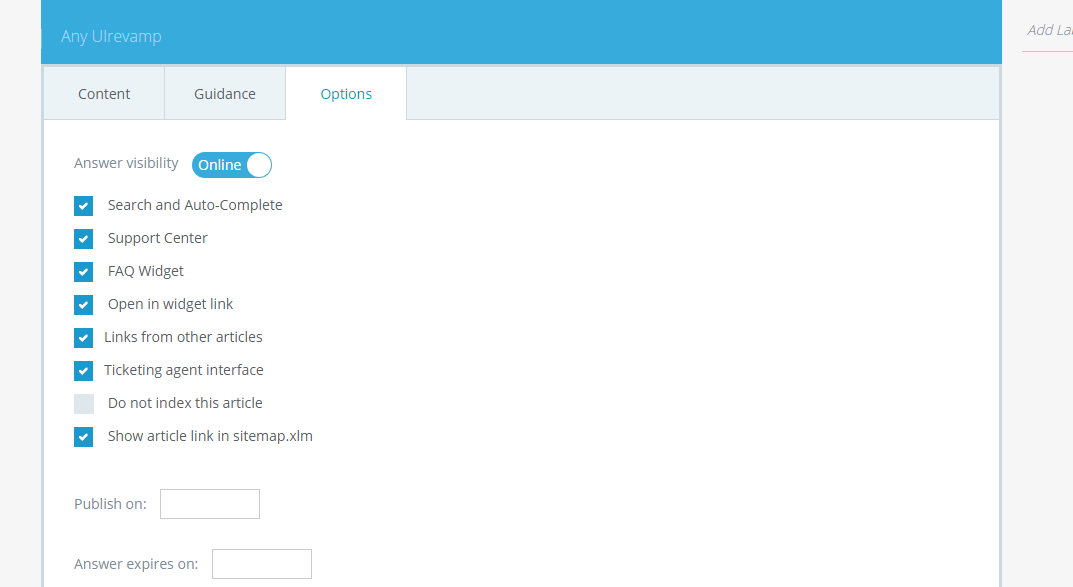The width and height of the screenshot is (1073, 587).
Task: Enable Do not index this article
Action: tap(83, 404)
